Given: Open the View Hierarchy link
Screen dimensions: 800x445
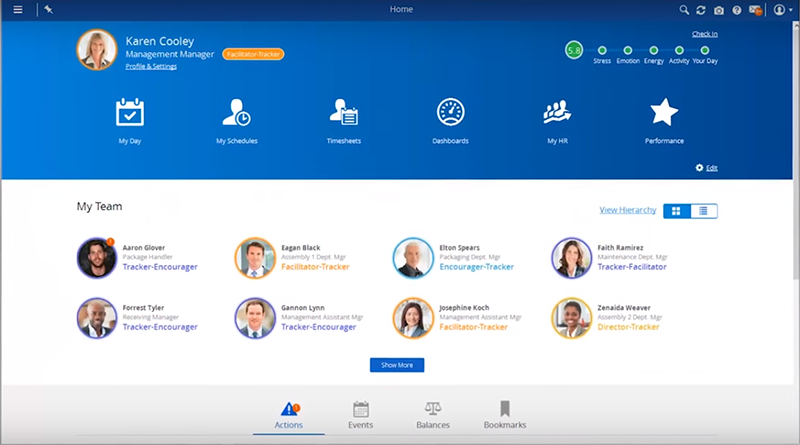Looking at the screenshot, I should [x=627, y=210].
